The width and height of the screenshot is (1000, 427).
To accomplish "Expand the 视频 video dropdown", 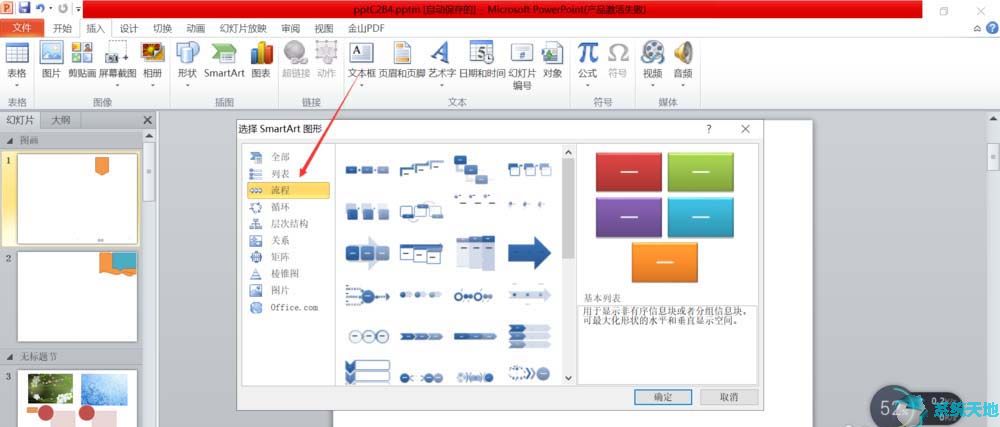I will 652,86.
